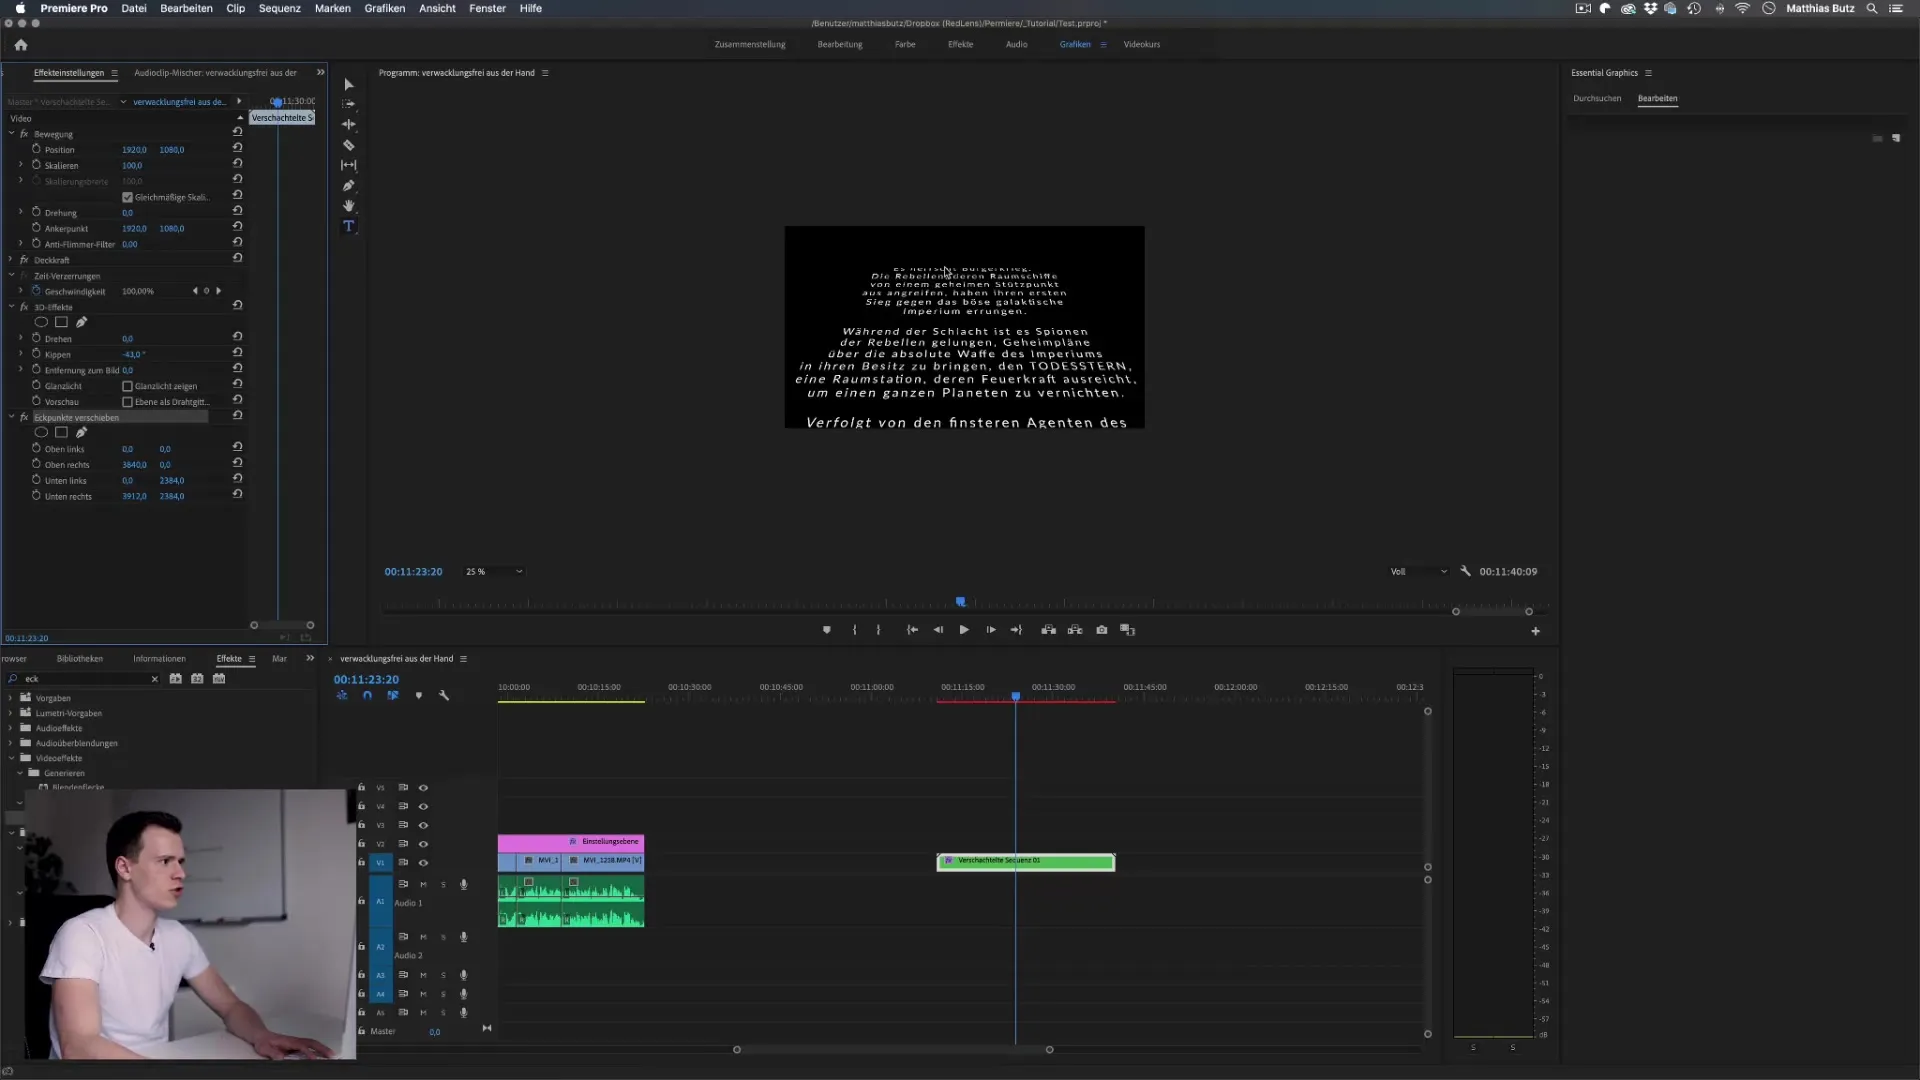Enable Glanzlicht zeigen checkbox

point(127,386)
